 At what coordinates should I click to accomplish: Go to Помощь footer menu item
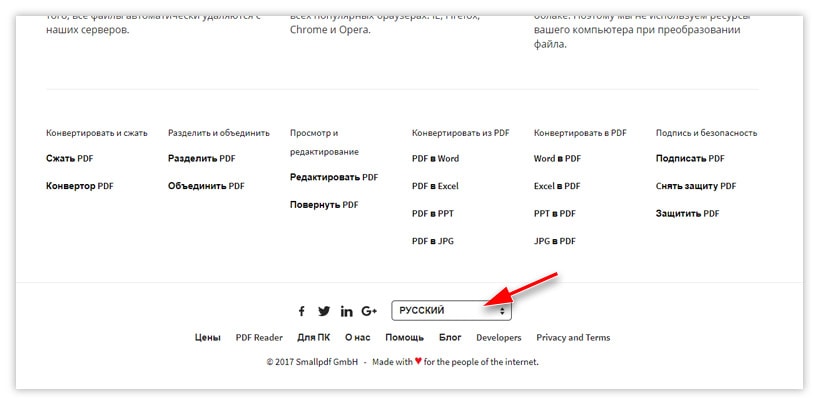pyautogui.click(x=404, y=338)
